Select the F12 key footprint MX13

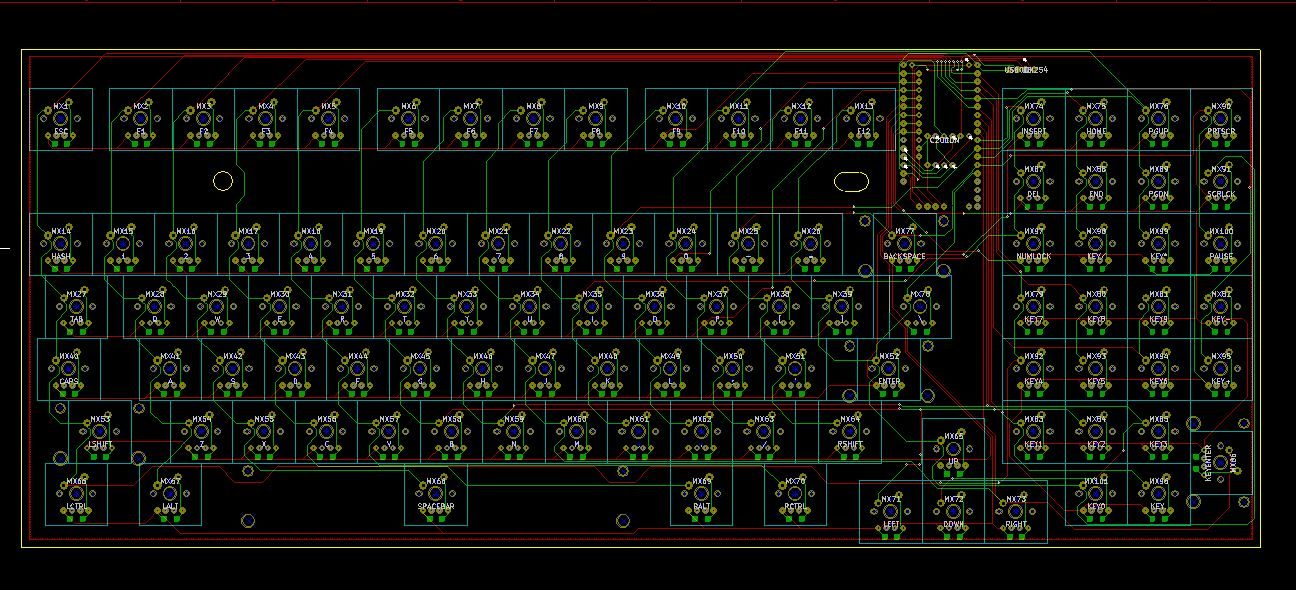point(864,119)
